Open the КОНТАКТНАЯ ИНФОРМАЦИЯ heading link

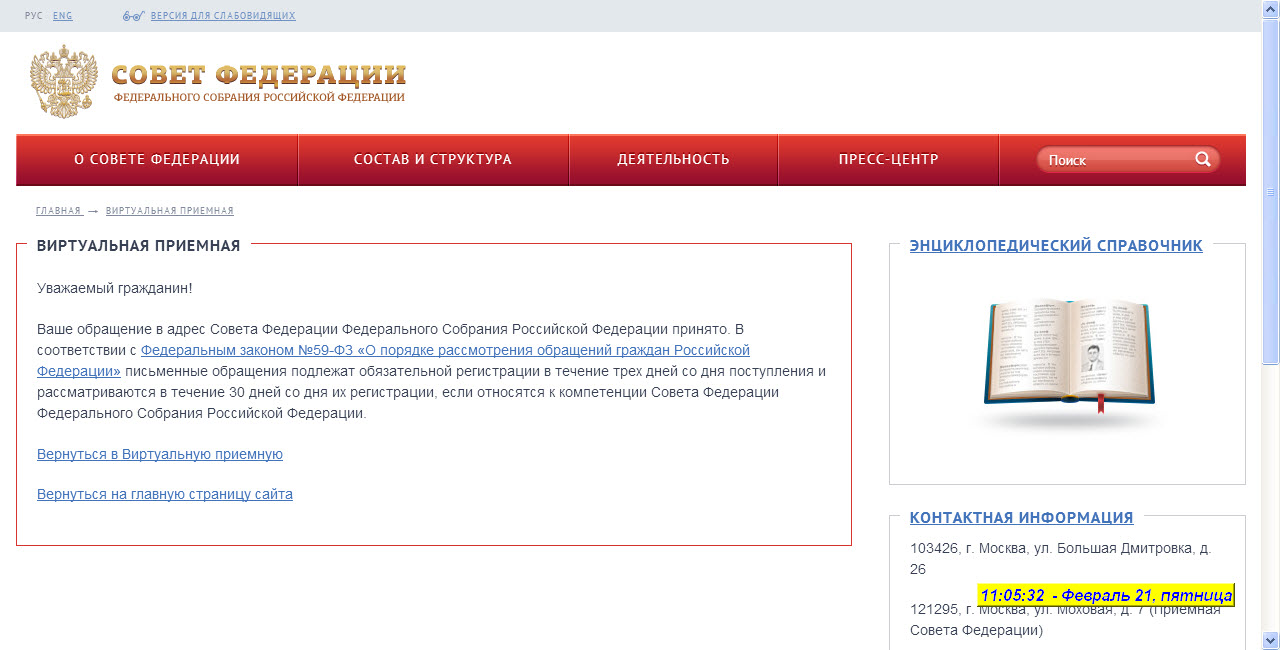point(1021,517)
